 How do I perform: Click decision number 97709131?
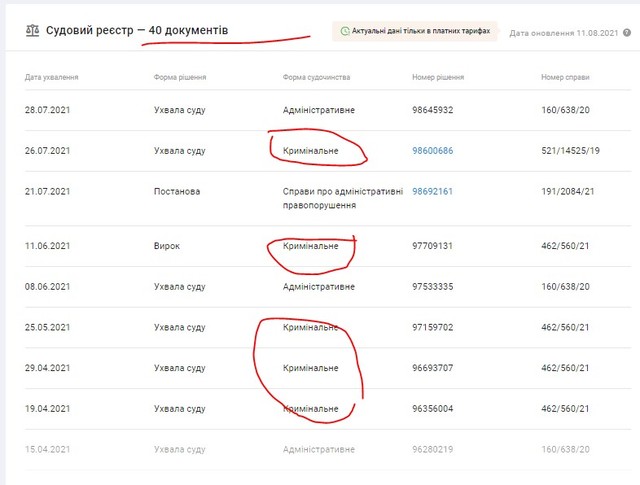432,246
